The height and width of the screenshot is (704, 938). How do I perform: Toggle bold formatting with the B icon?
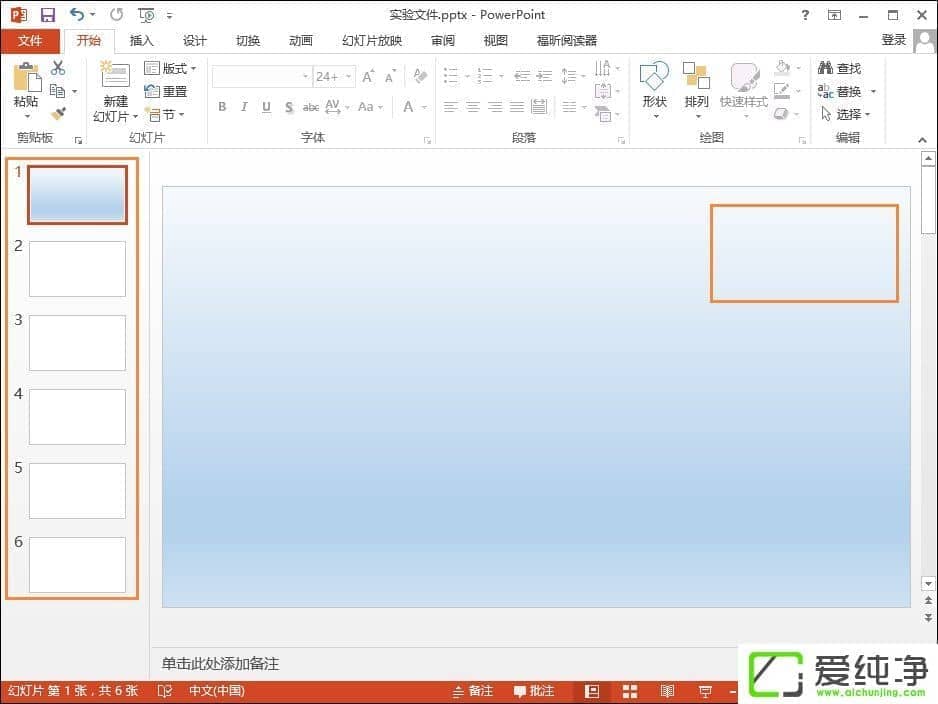pyautogui.click(x=222, y=106)
